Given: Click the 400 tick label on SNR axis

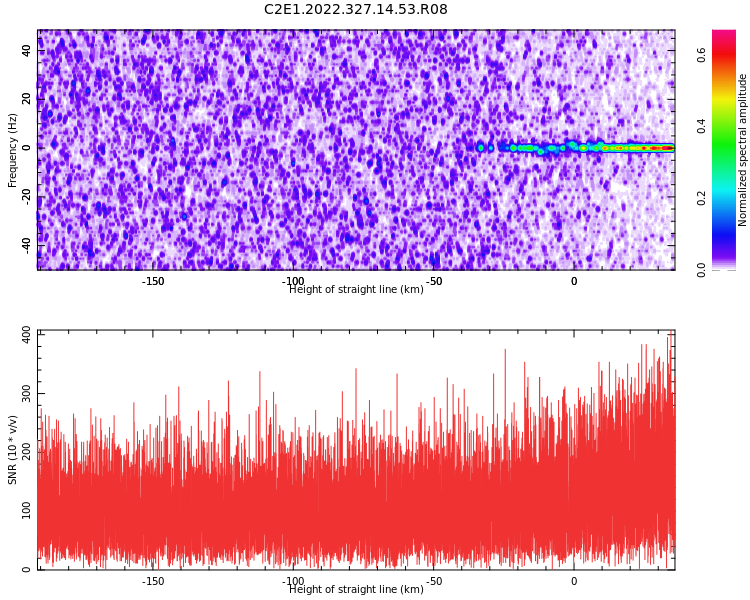Looking at the screenshot, I should click(x=27, y=335).
